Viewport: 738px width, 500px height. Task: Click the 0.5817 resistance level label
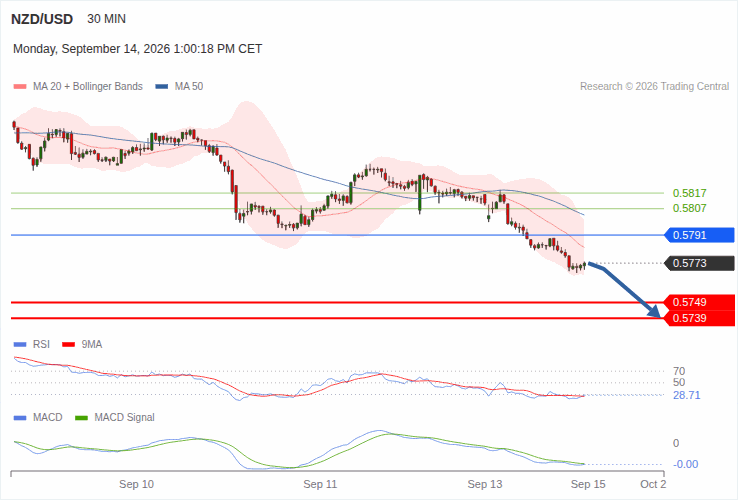[x=690, y=193]
